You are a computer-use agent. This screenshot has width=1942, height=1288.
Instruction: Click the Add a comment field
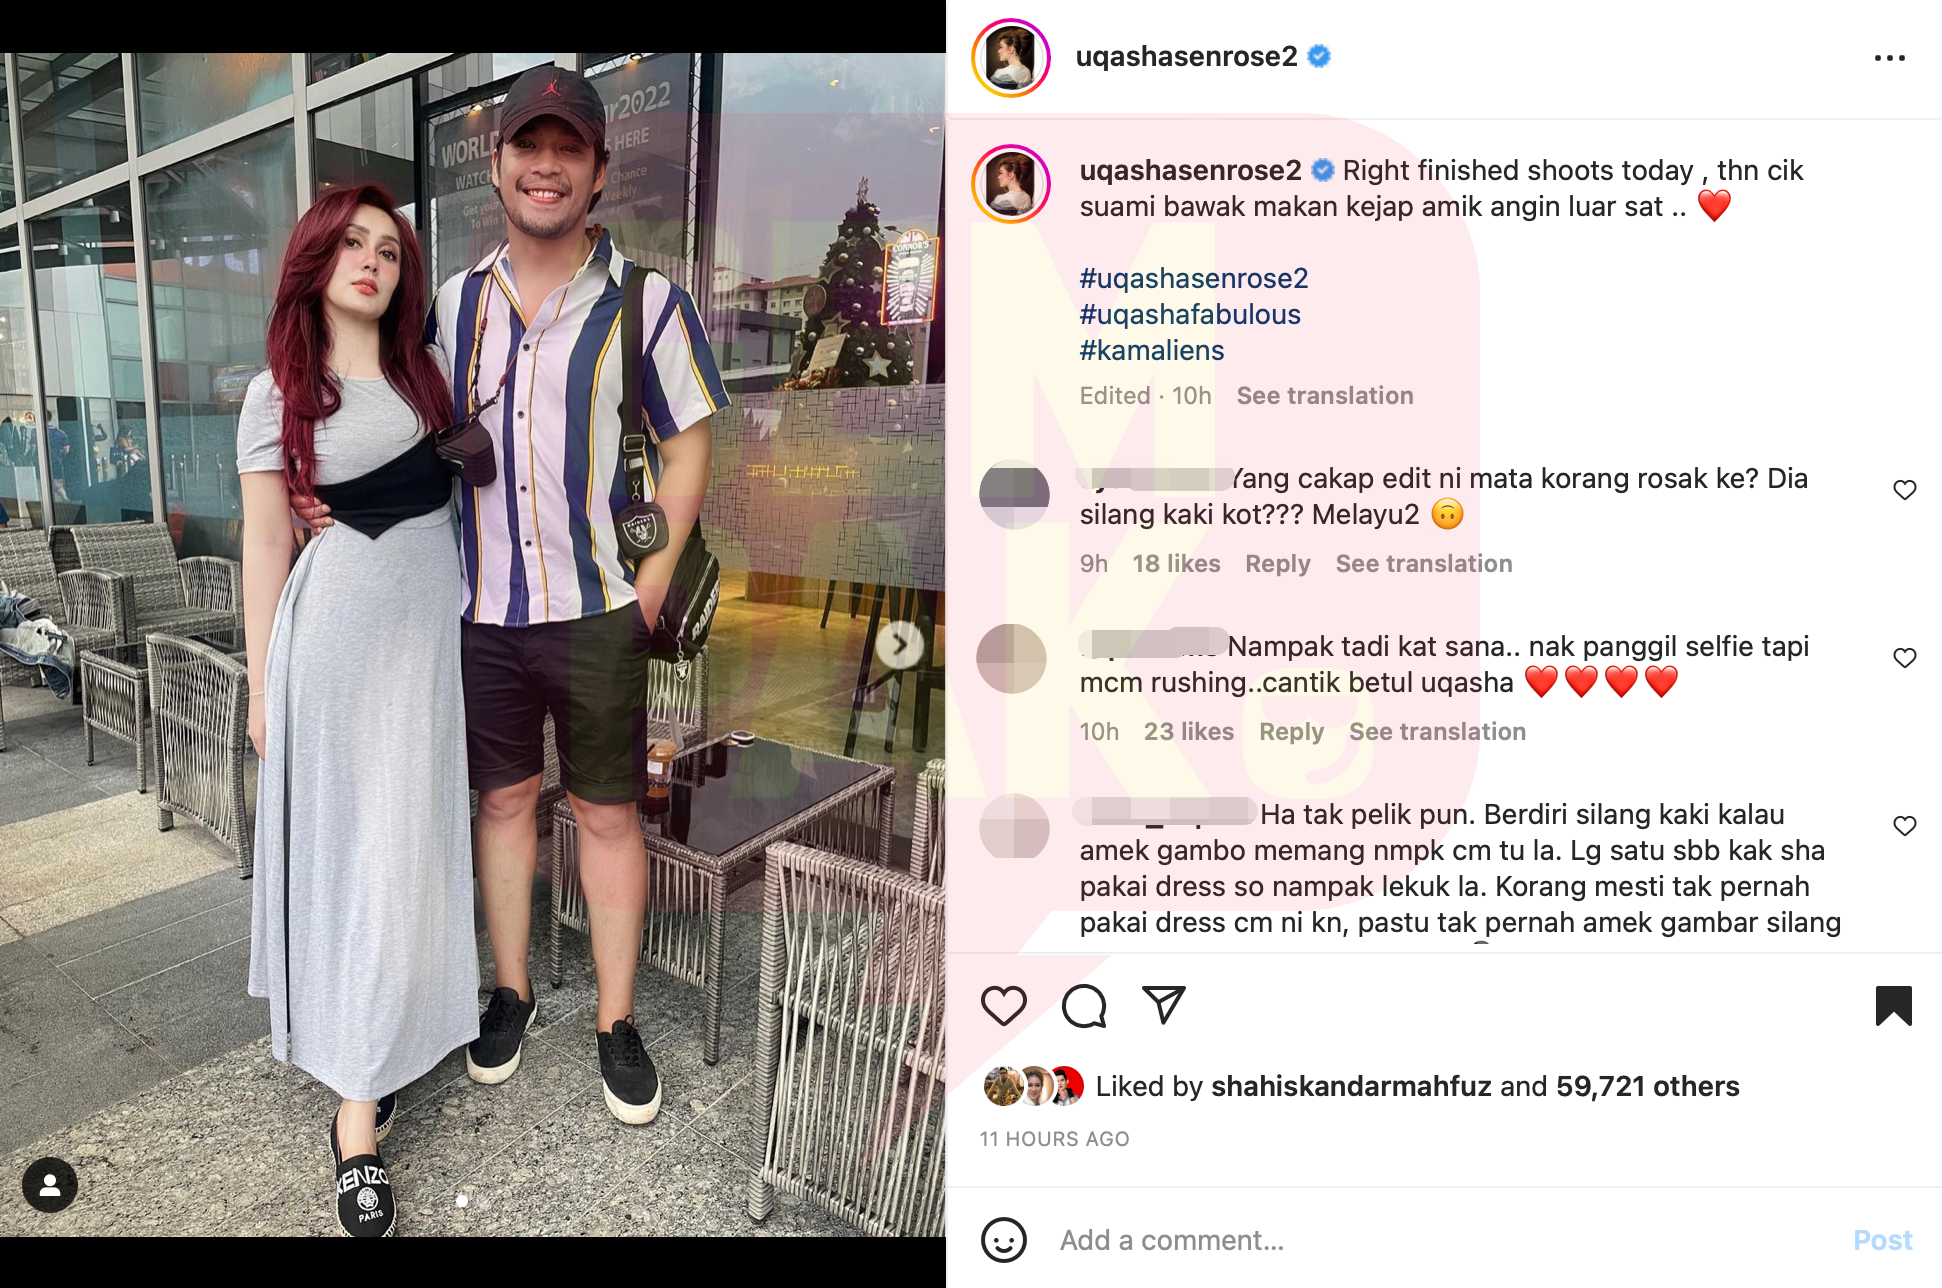tap(1440, 1240)
